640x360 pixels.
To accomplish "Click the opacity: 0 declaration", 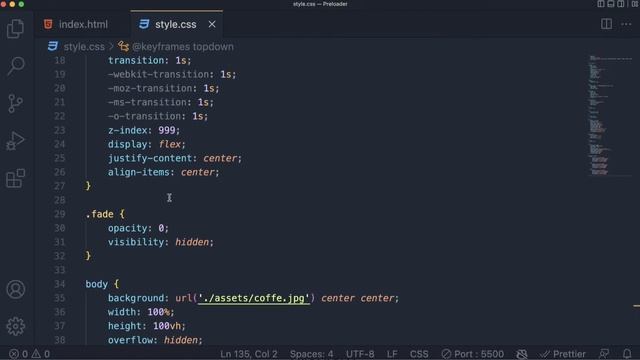I will tap(138, 228).
